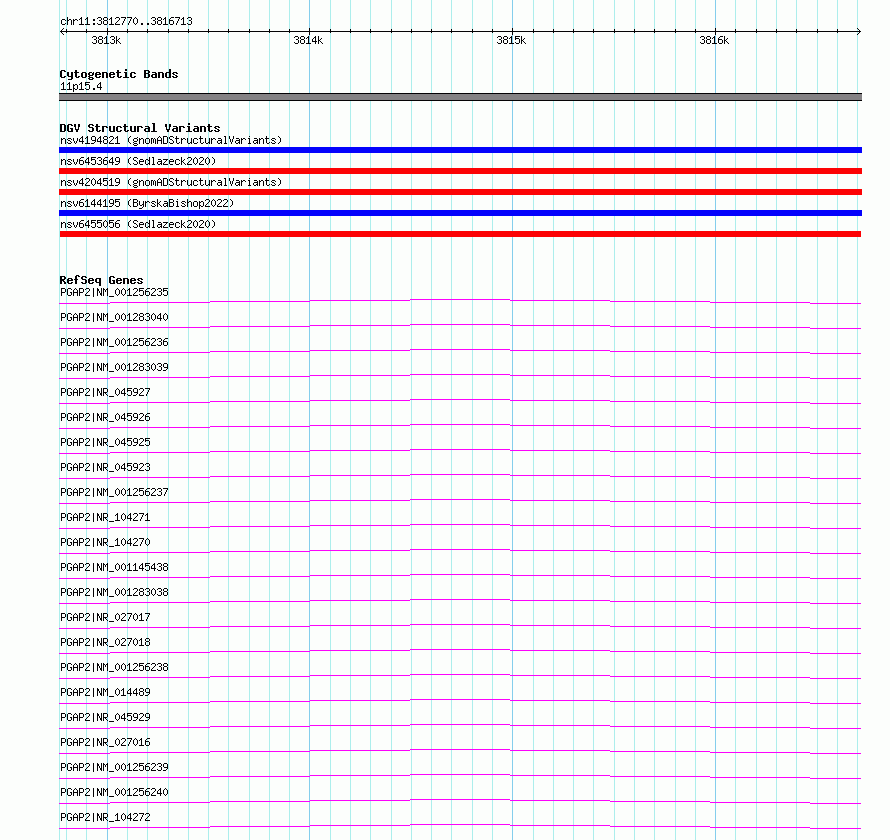
Task: Select the Cytogenetic Bands track heading
Action: 119,74
